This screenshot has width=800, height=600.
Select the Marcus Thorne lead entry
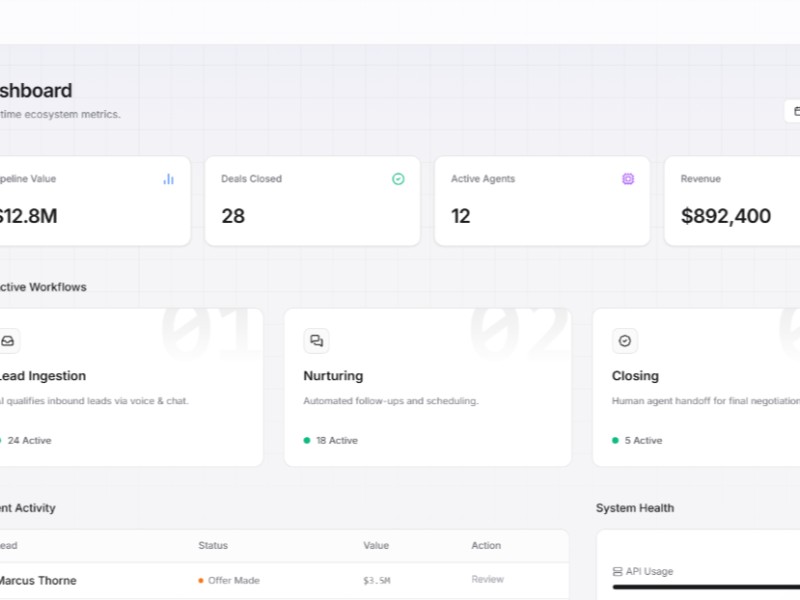coord(40,580)
